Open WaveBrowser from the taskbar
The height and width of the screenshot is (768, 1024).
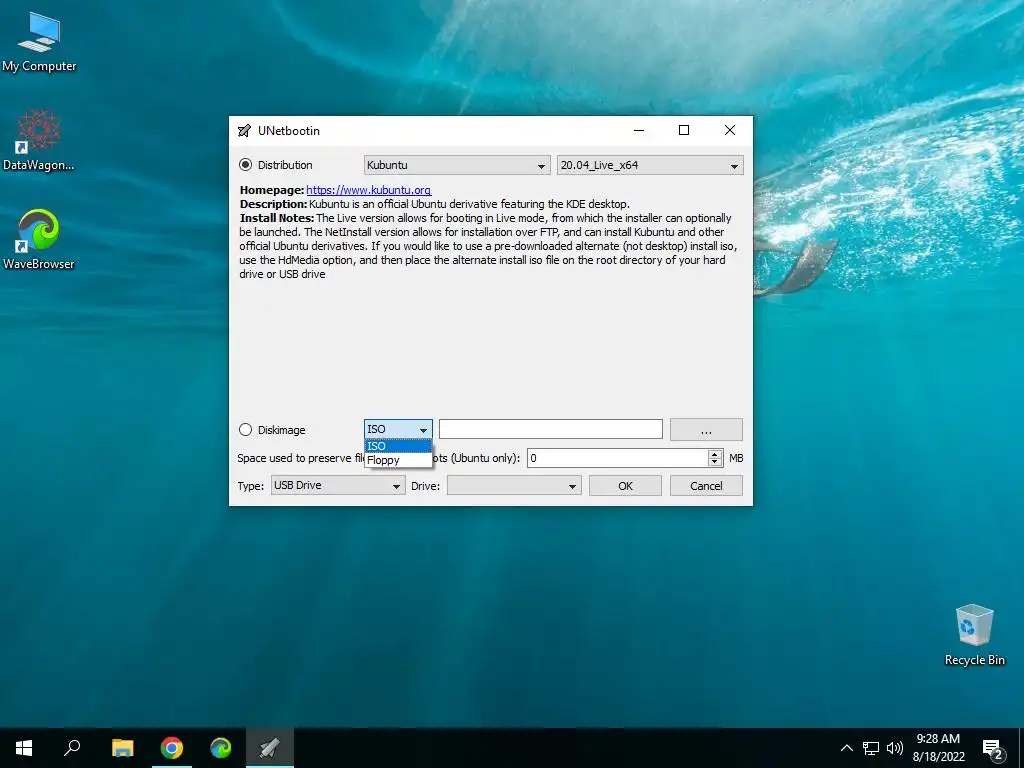[221, 748]
